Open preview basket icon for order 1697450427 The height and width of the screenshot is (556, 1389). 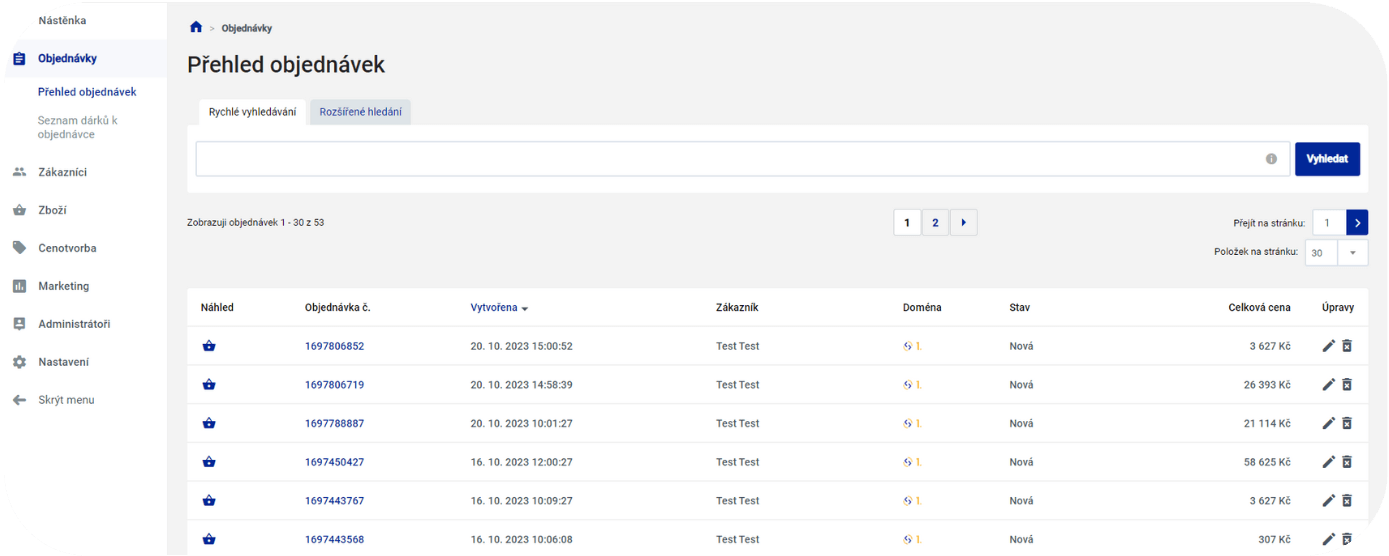(x=209, y=462)
